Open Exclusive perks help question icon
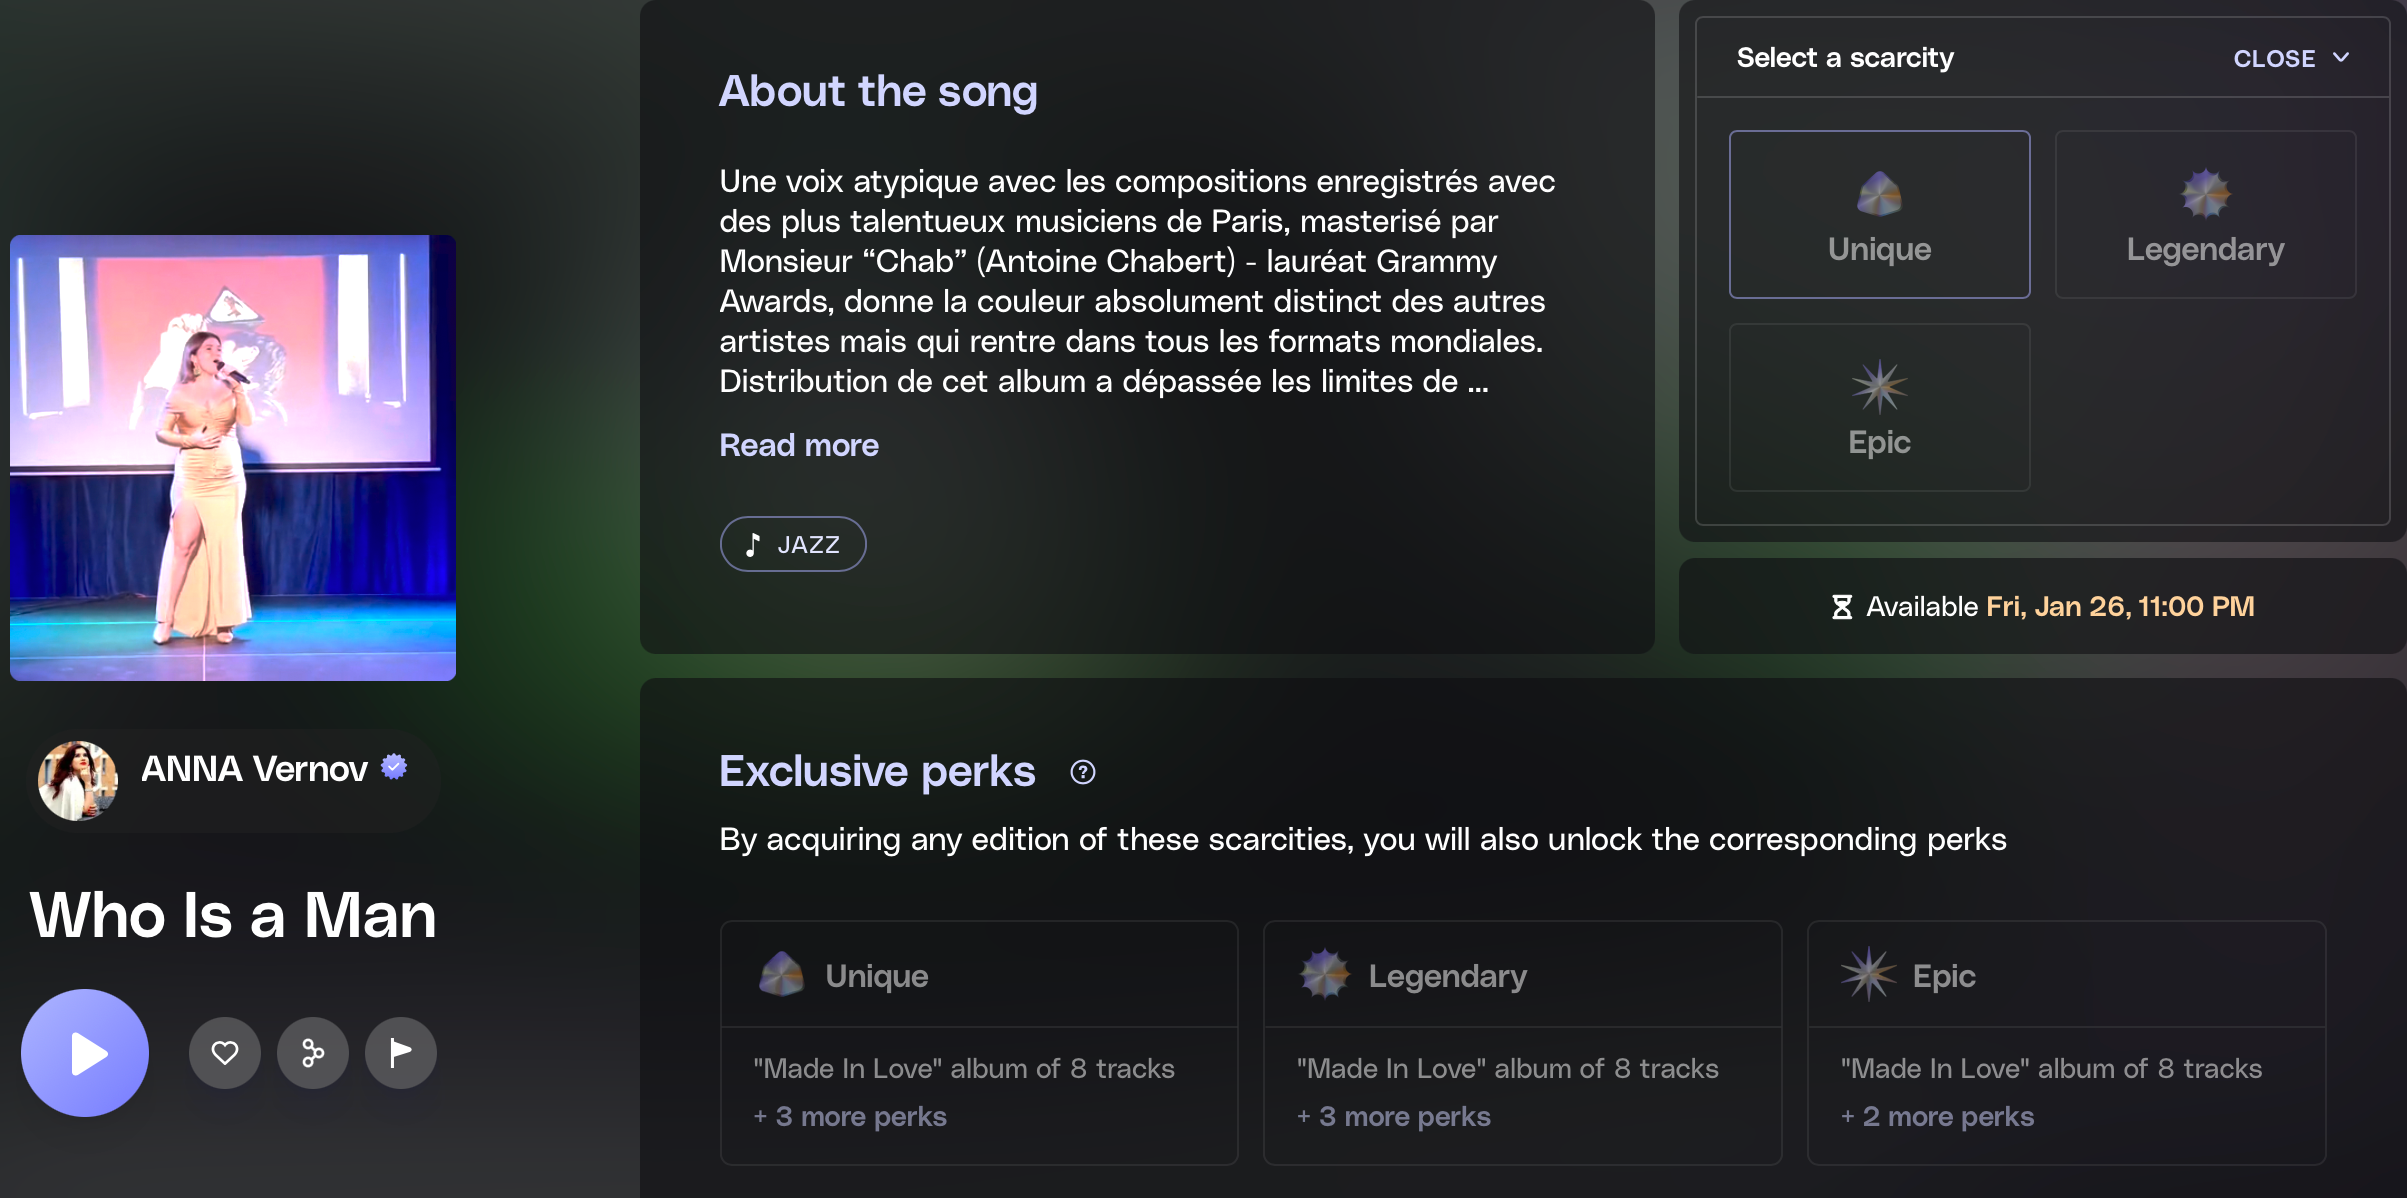2407x1198 pixels. (x=1082, y=772)
